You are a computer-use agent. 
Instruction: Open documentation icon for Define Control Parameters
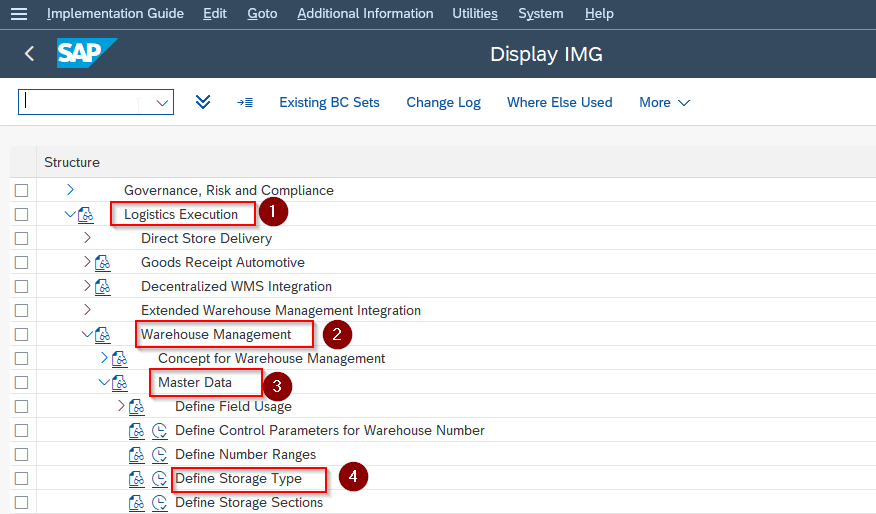click(x=137, y=431)
